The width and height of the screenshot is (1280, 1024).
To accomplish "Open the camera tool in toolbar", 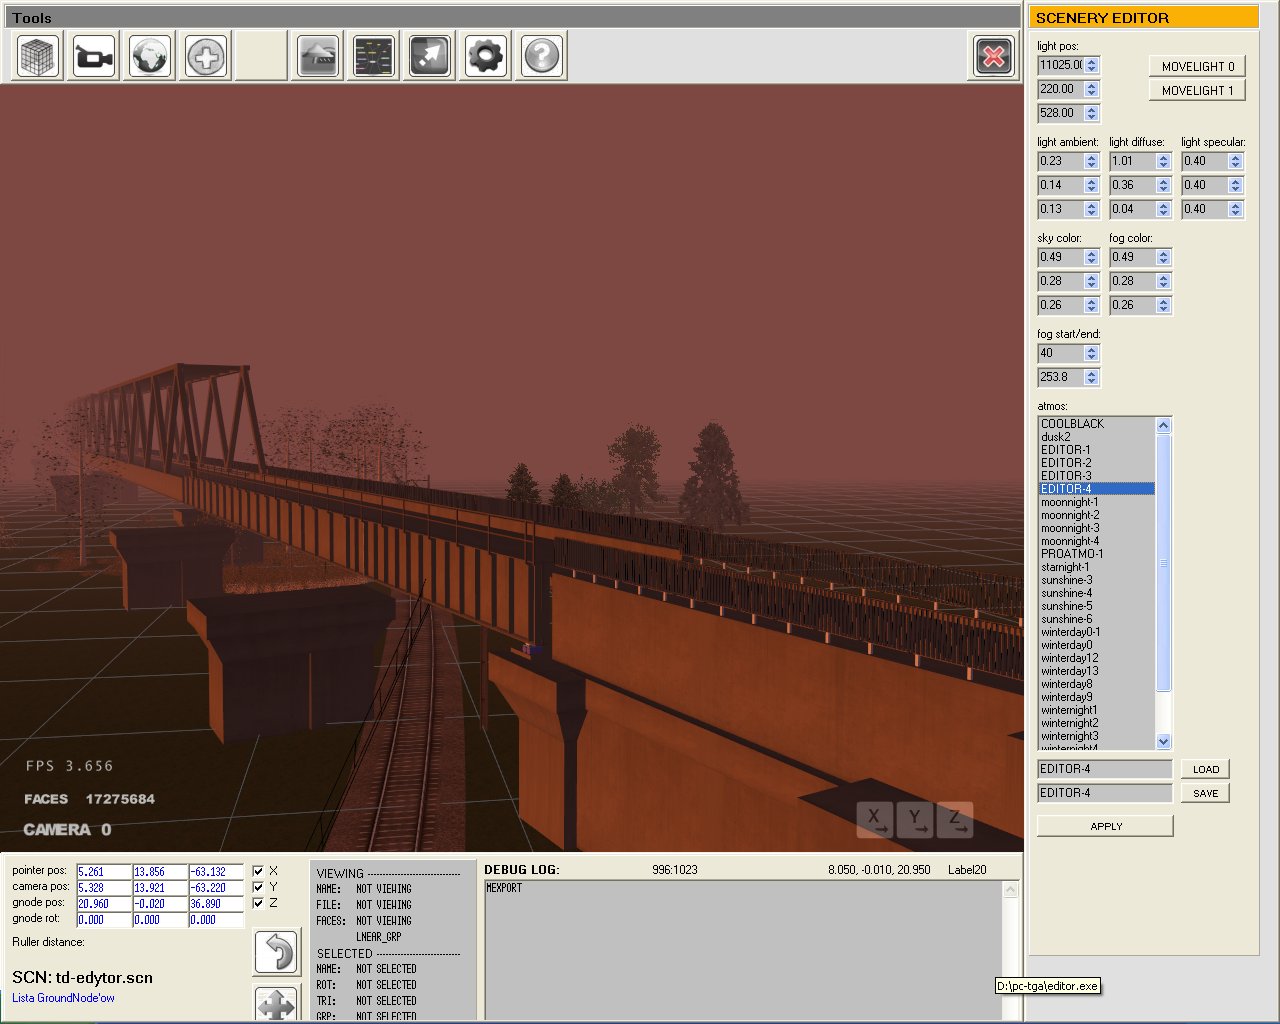I will click(x=94, y=56).
